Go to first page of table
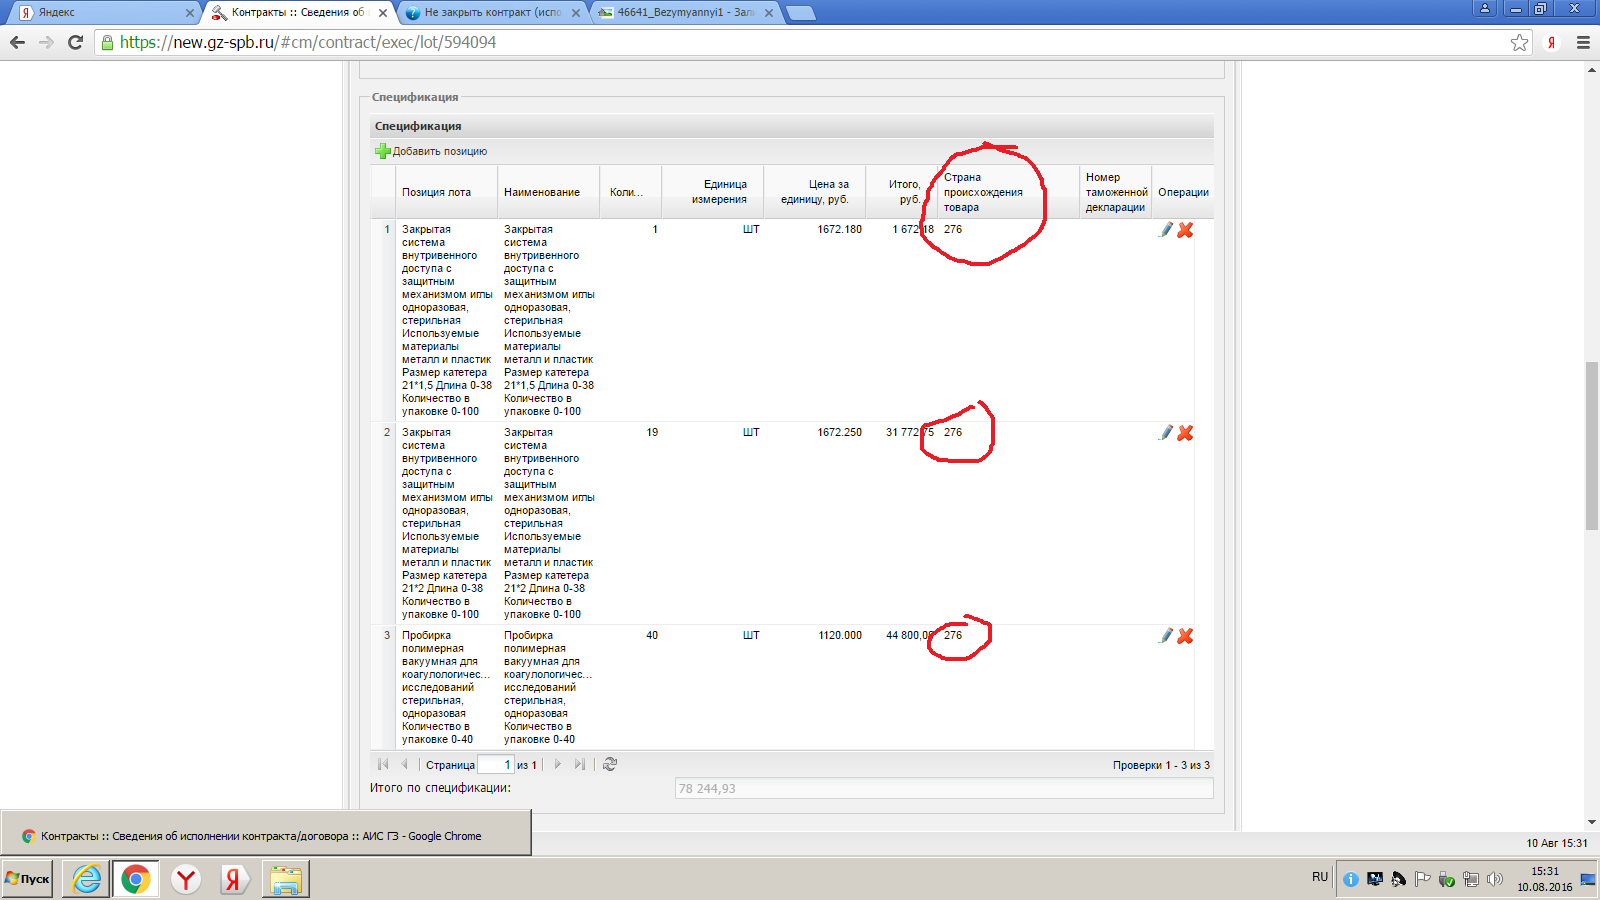This screenshot has height=900, width=1600. [383, 764]
